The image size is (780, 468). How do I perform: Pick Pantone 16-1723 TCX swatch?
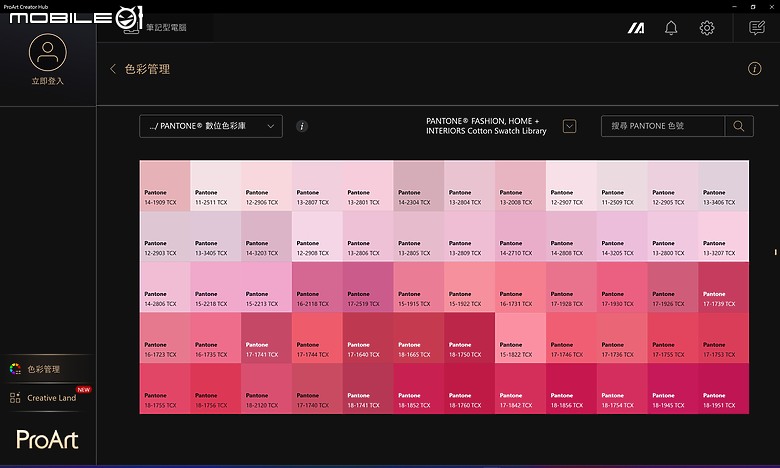pyautogui.click(x=165, y=338)
